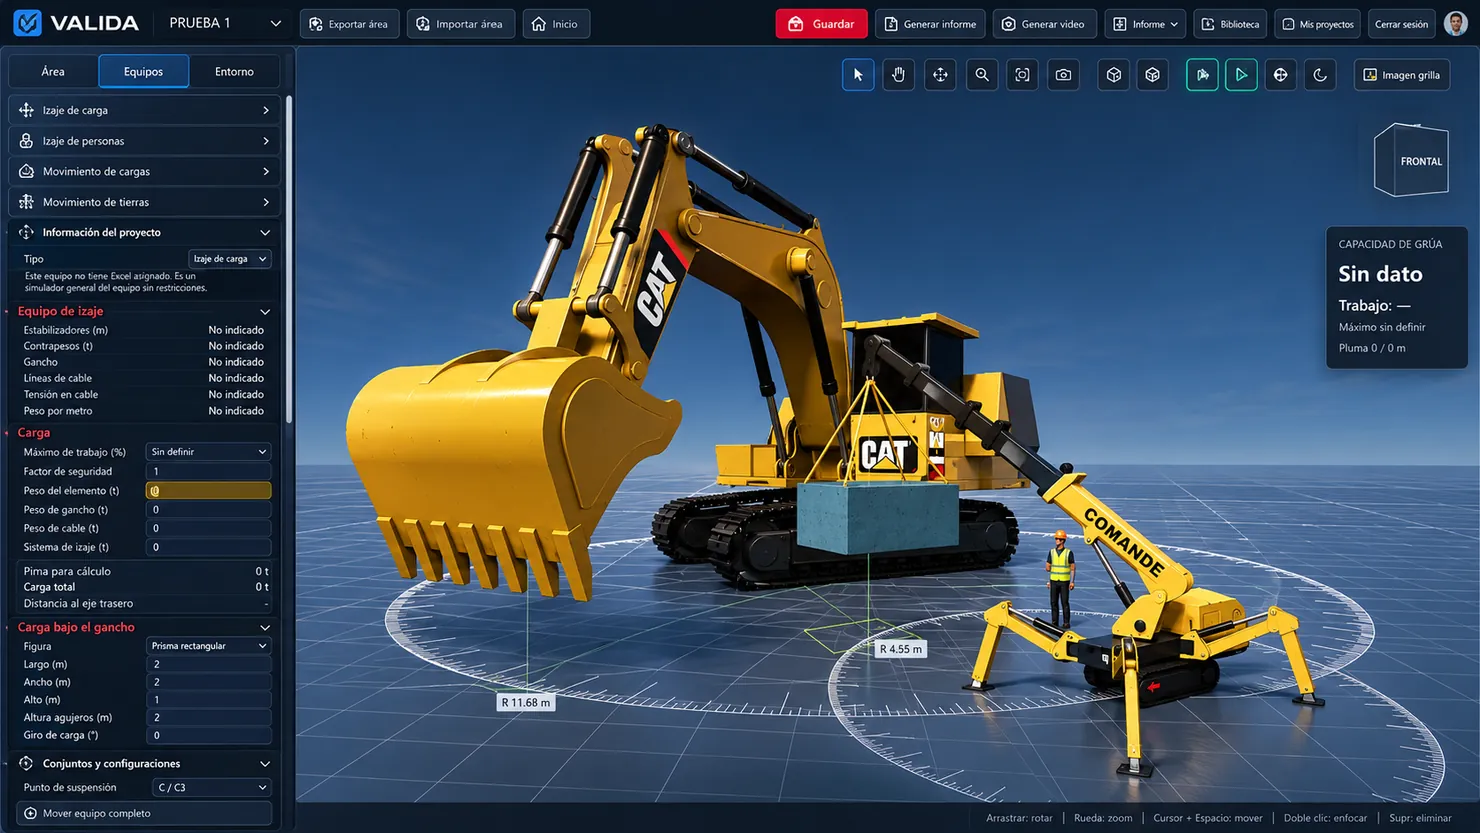Save project with Guardar button
This screenshot has width=1480, height=833.
pyautogui.click(x=821, y=24)
